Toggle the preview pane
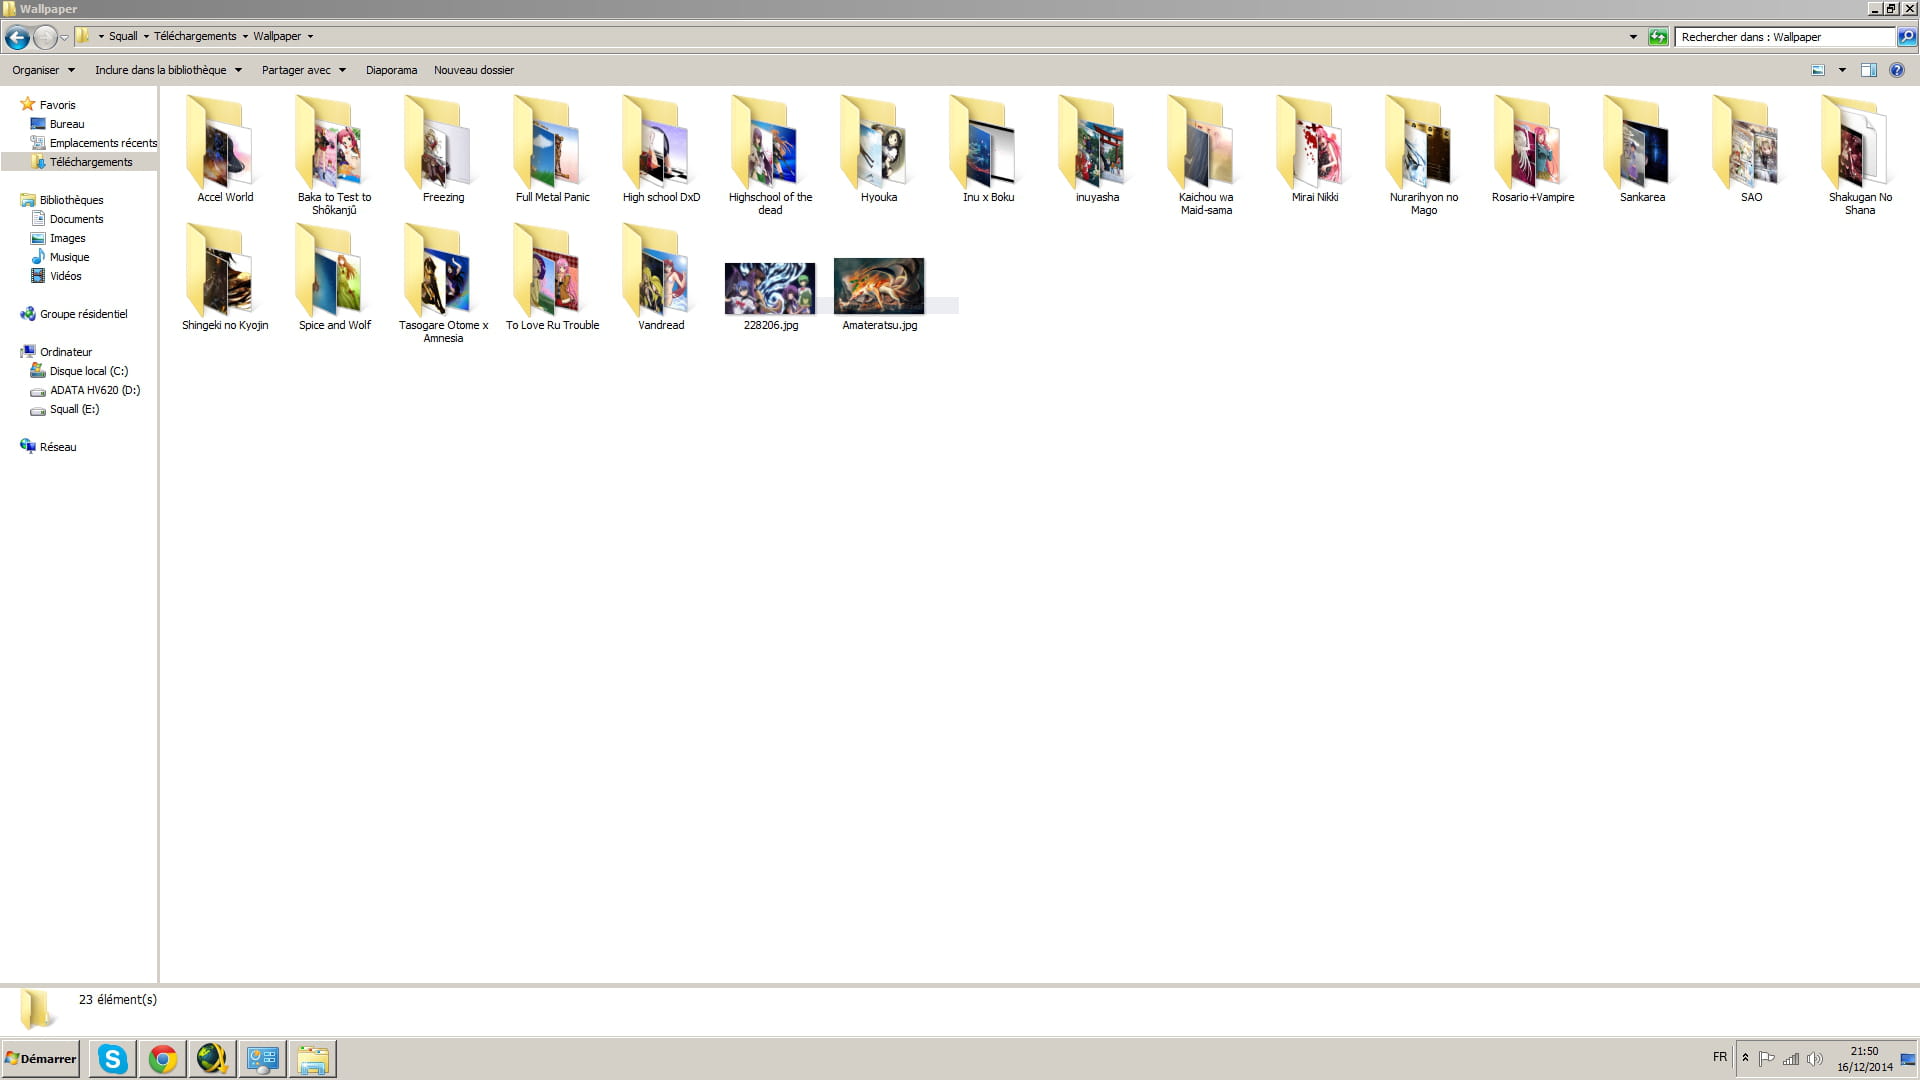 (x=1868, y=70)
